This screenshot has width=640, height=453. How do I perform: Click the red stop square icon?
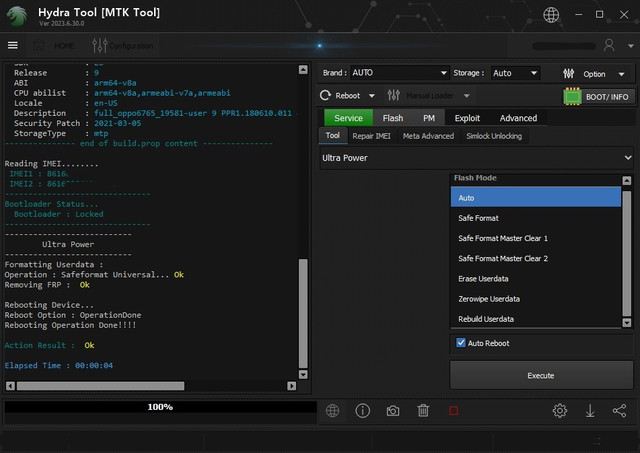click(x=453, y=411)
